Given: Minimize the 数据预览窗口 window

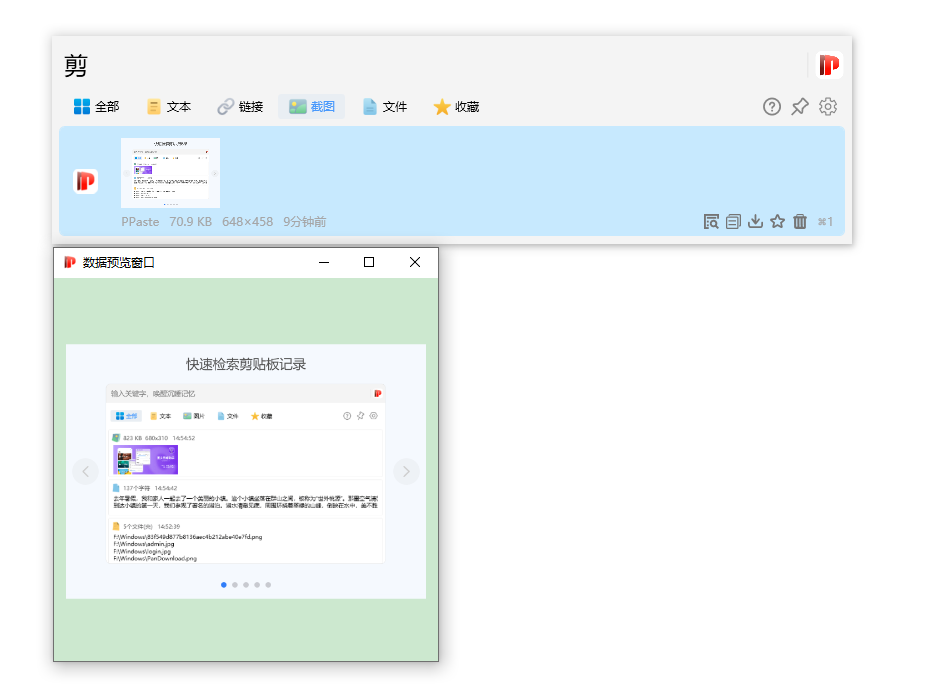Looking at the screenshot, I should [324, 262].
